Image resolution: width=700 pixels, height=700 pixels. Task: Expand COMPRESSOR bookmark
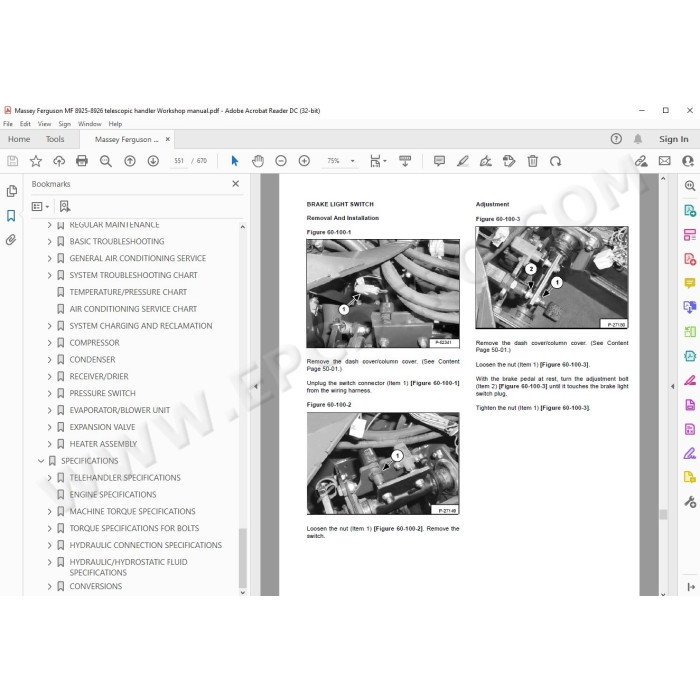[x=50, y=343]
